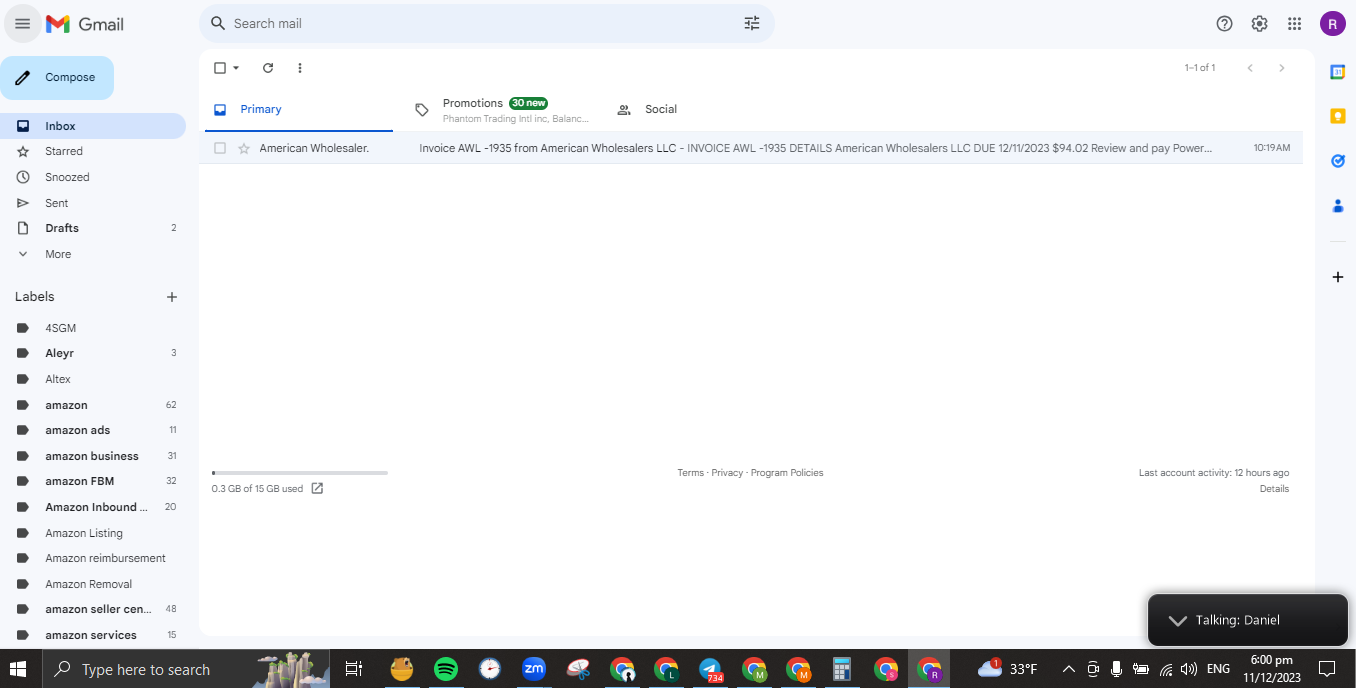This screenshot has height=688, width=1356.
Task: Refresh the inbox
Action: click(268, 68)
